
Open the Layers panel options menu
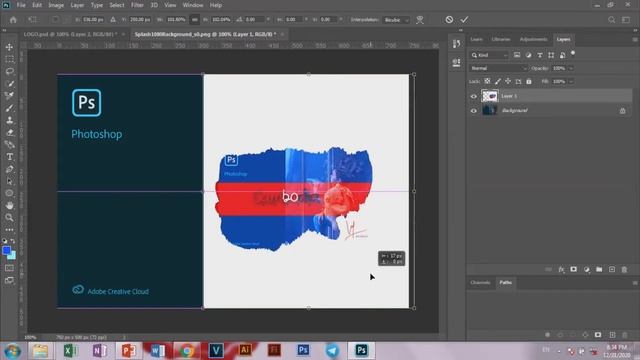(635, 40)
